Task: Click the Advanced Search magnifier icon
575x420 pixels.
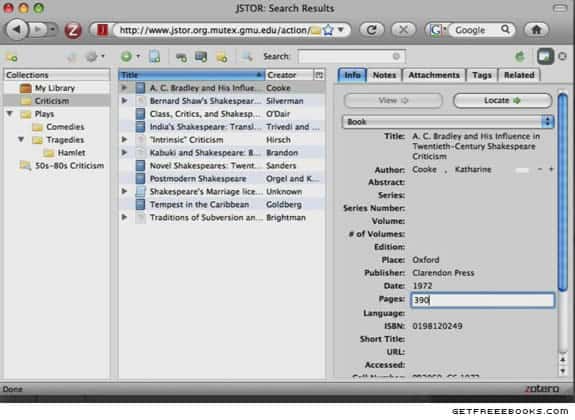Action: (247, 56)
